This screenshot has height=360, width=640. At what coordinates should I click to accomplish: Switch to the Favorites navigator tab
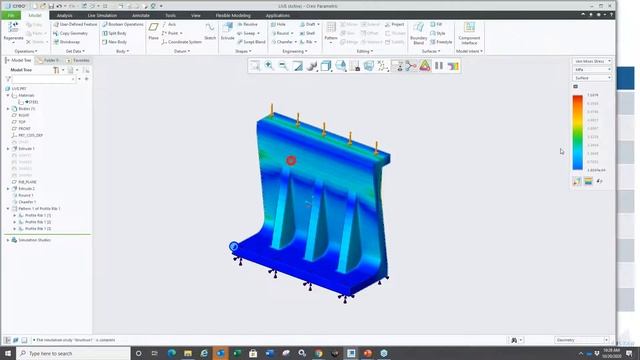(78, 60)
